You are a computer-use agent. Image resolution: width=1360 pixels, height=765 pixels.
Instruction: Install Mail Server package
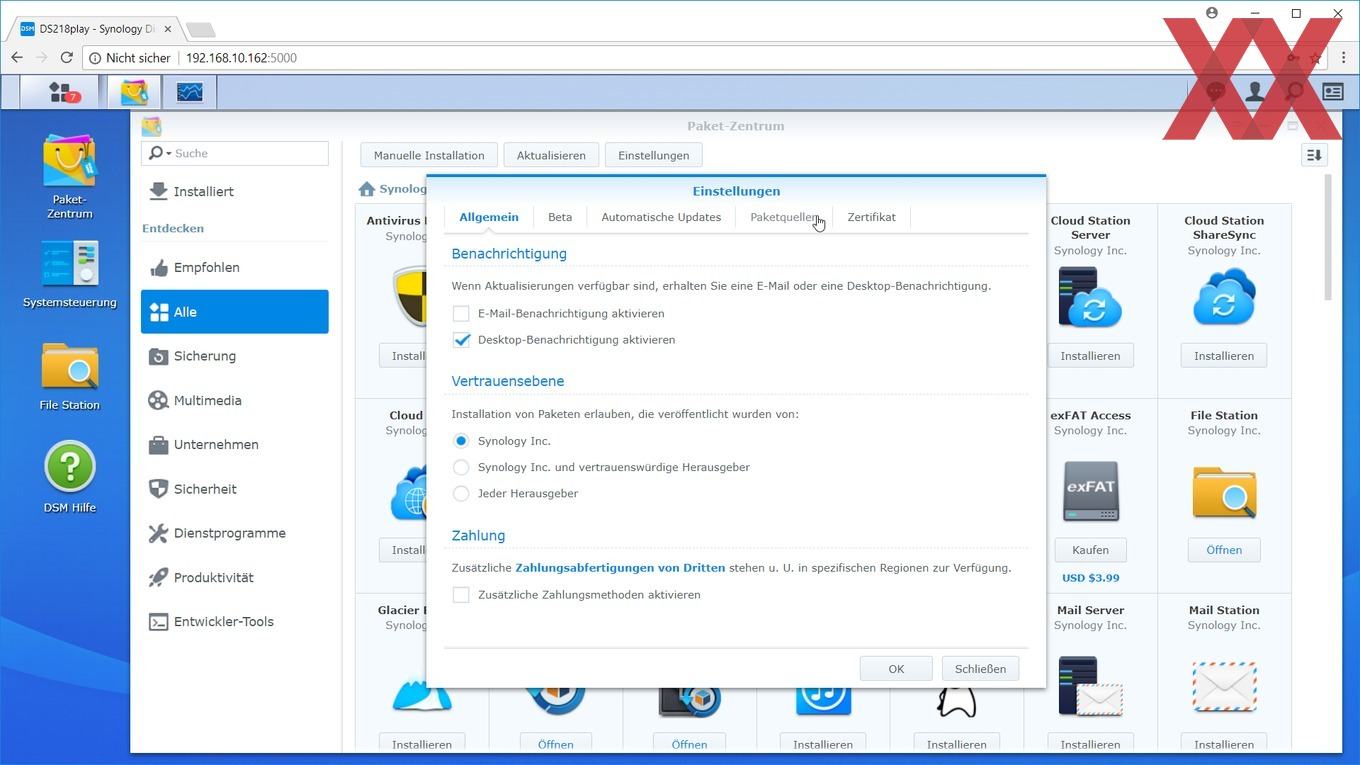pyautogui.click(x=1090, y=744)
